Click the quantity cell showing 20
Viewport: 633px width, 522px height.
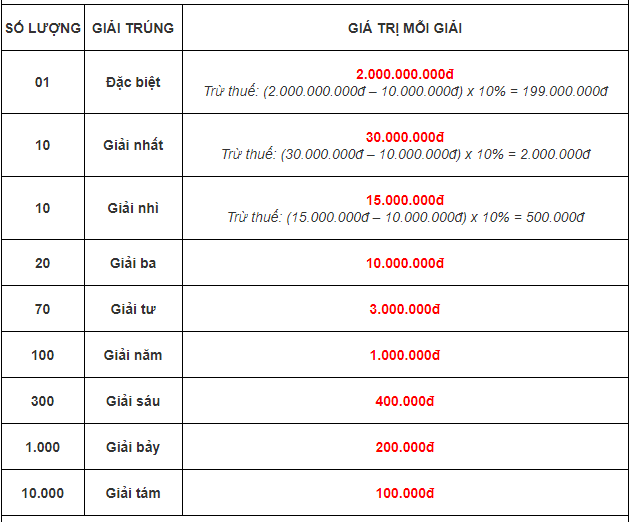pos(42,263)
